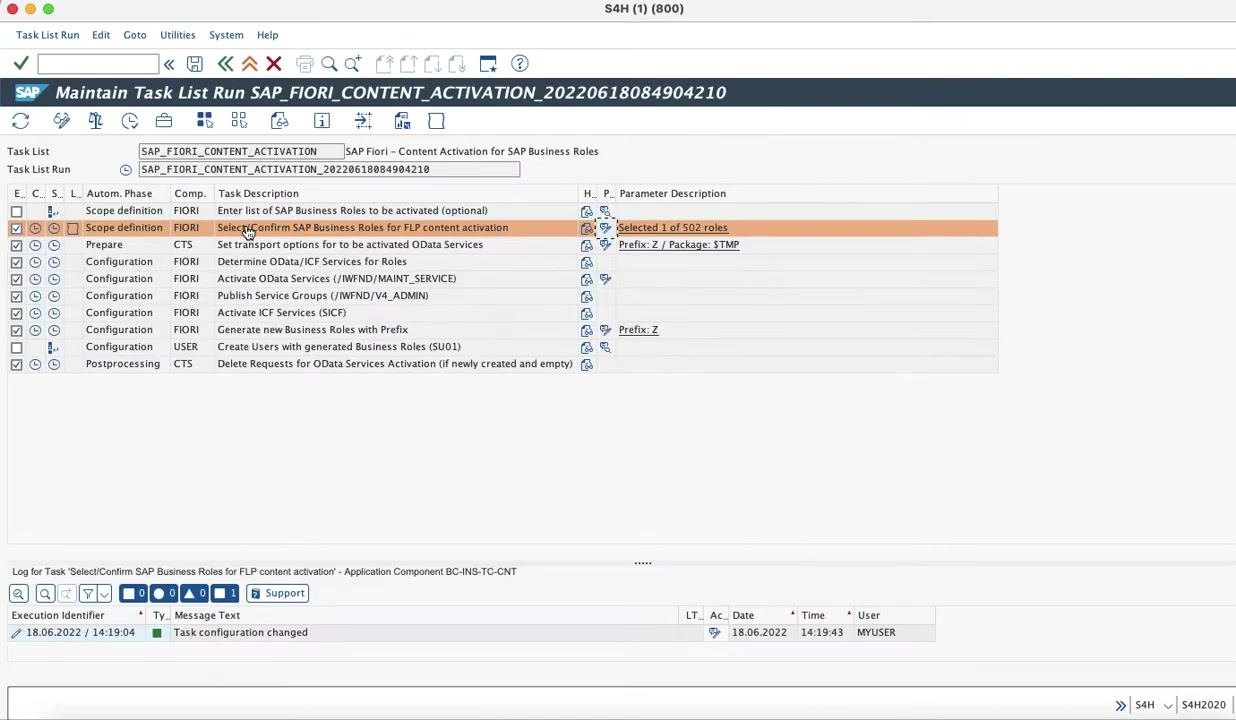Click the help icon in the 'Set transport options' row
The height and width of the screenshot is (720, 1236).
click(587, 245)
